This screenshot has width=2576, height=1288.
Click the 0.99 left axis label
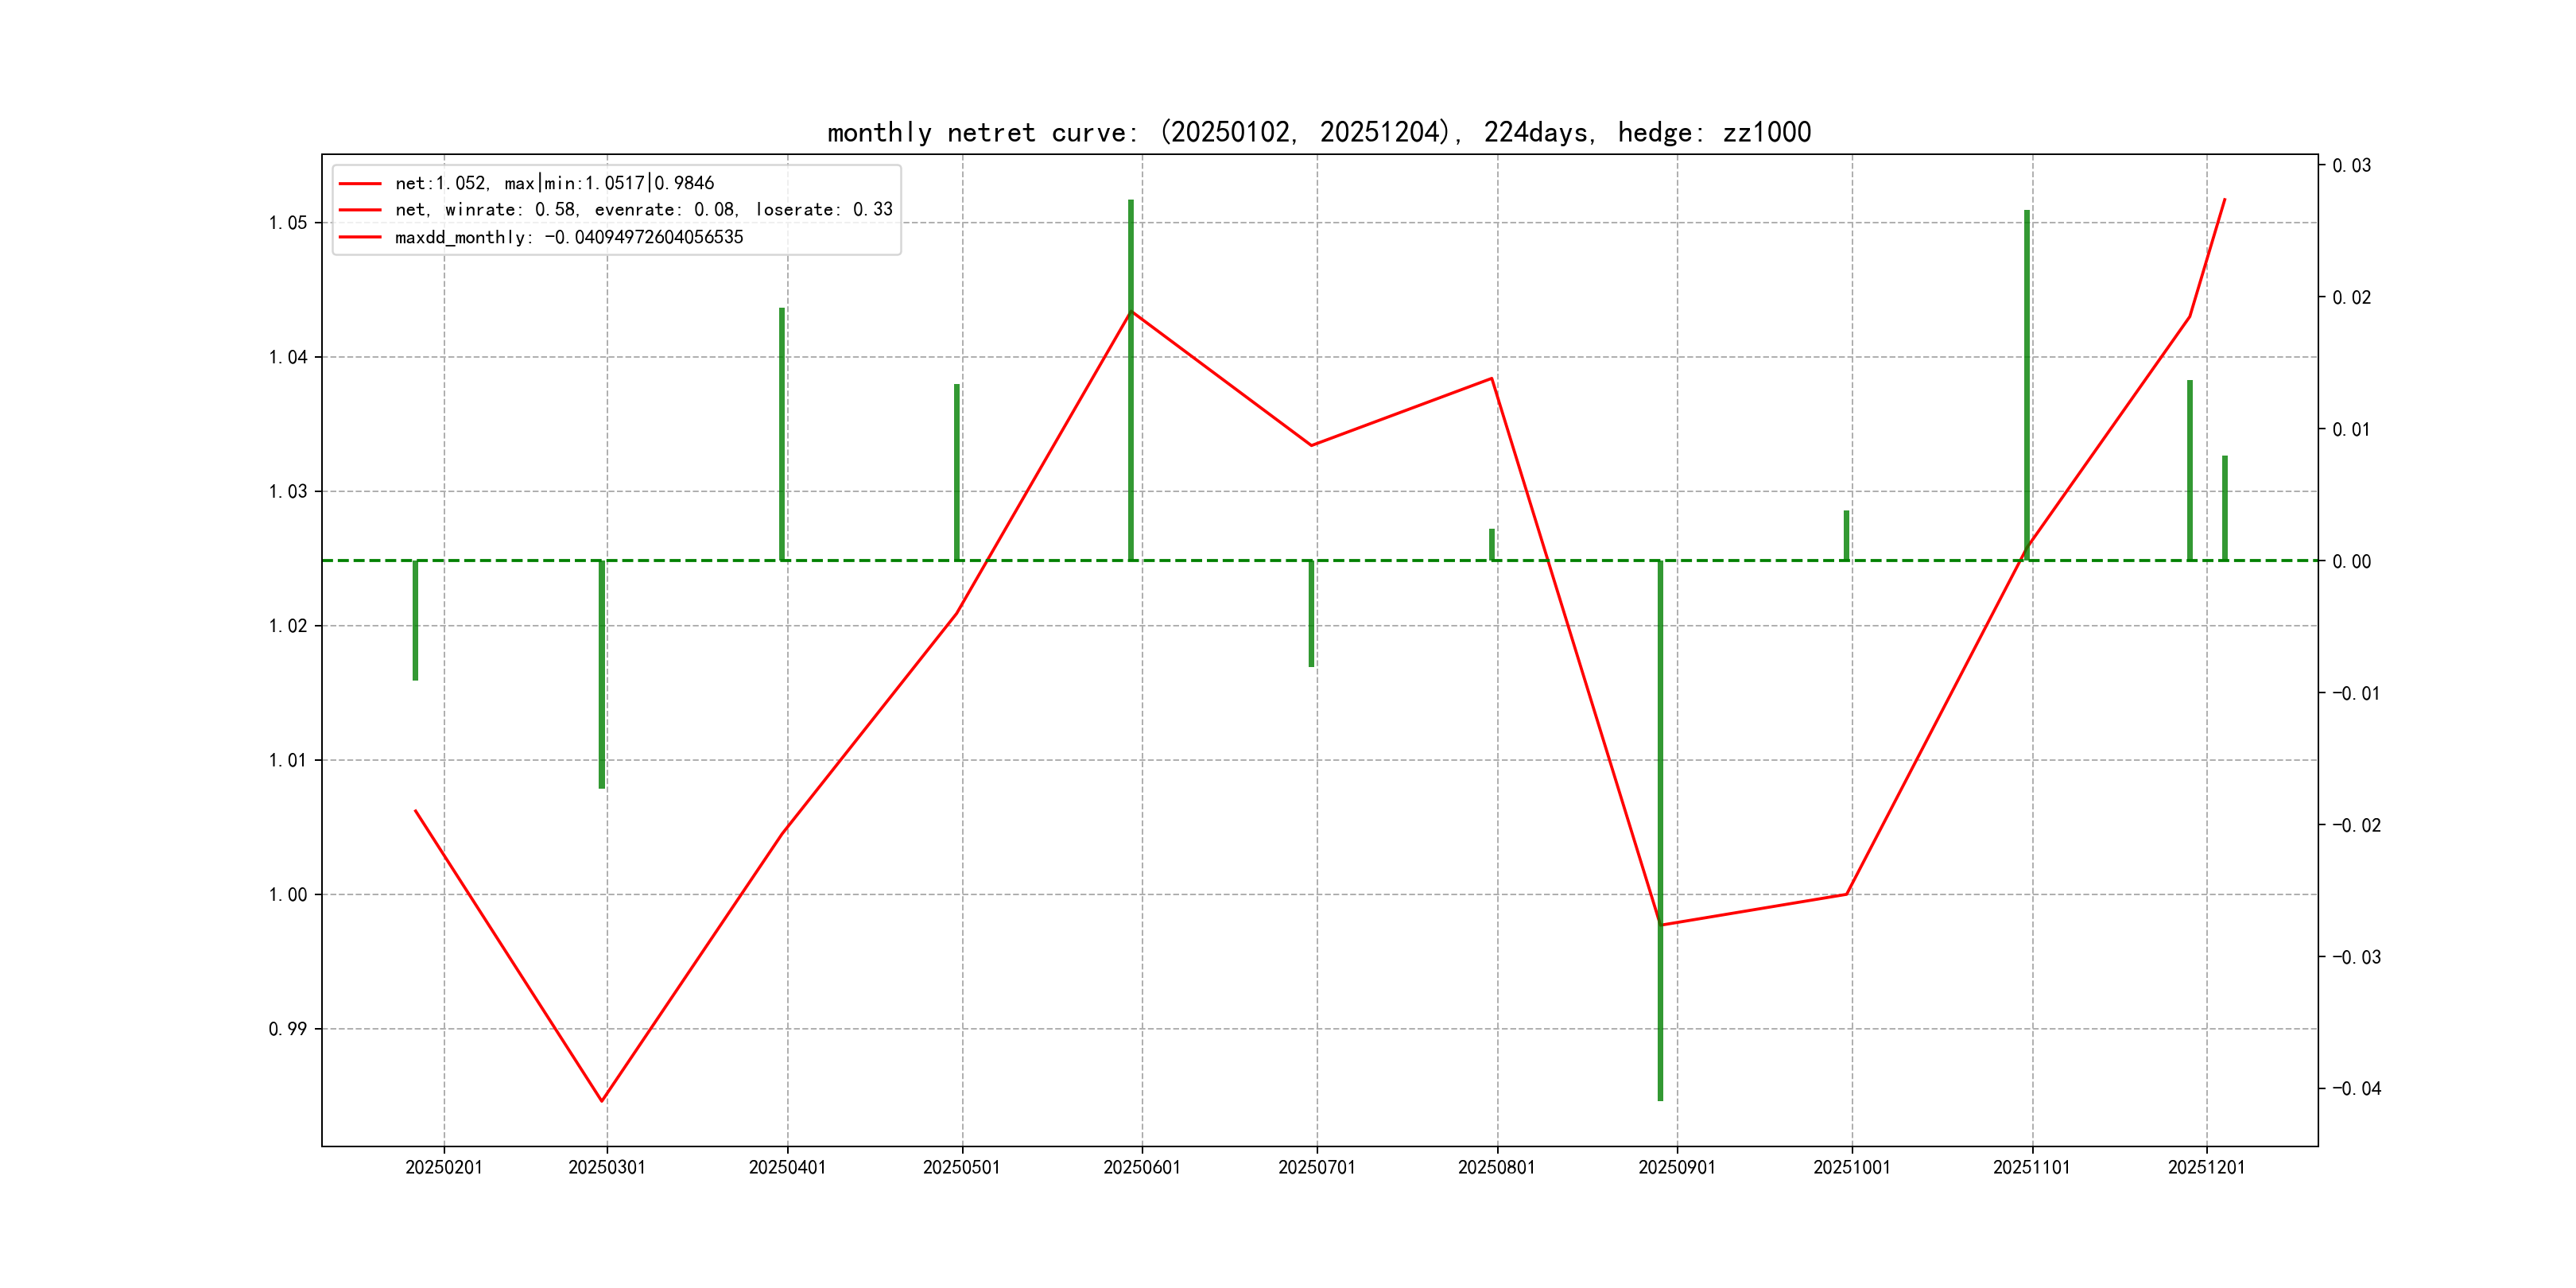tap(288, 1029)
